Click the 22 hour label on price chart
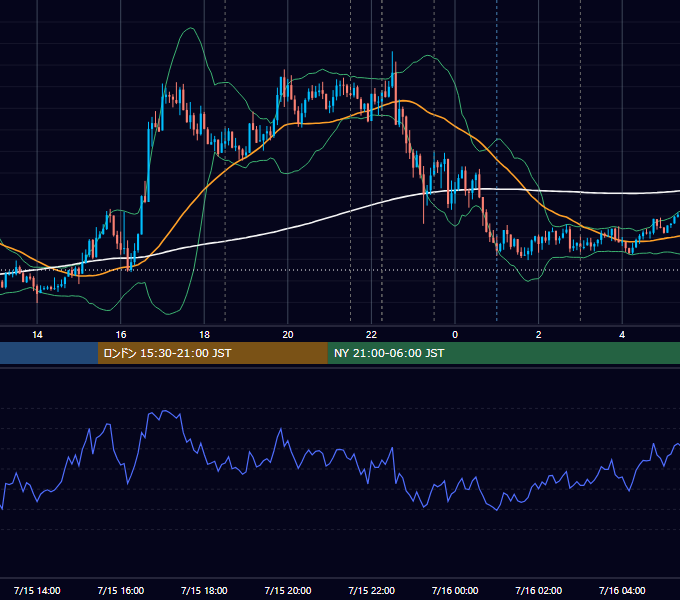Screen dimensions: 680x600 click(x=371, y=334)
